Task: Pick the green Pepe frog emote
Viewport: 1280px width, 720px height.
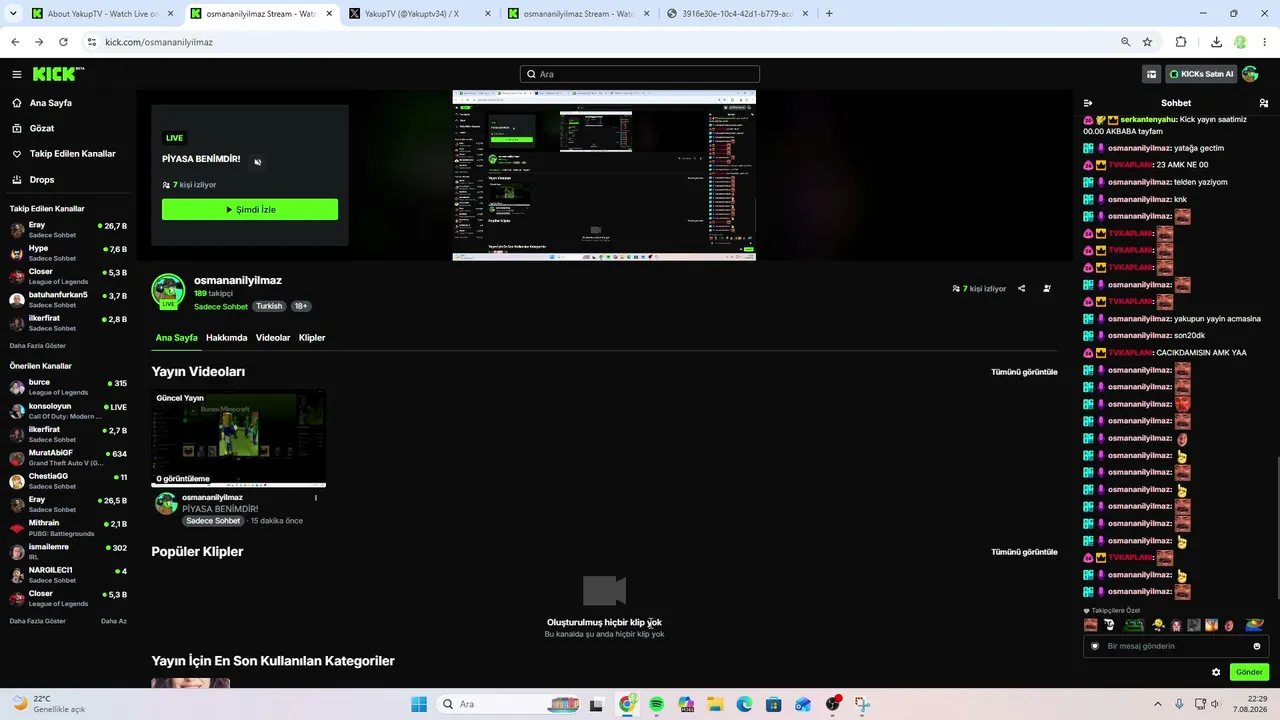Action: (1134, 625)
